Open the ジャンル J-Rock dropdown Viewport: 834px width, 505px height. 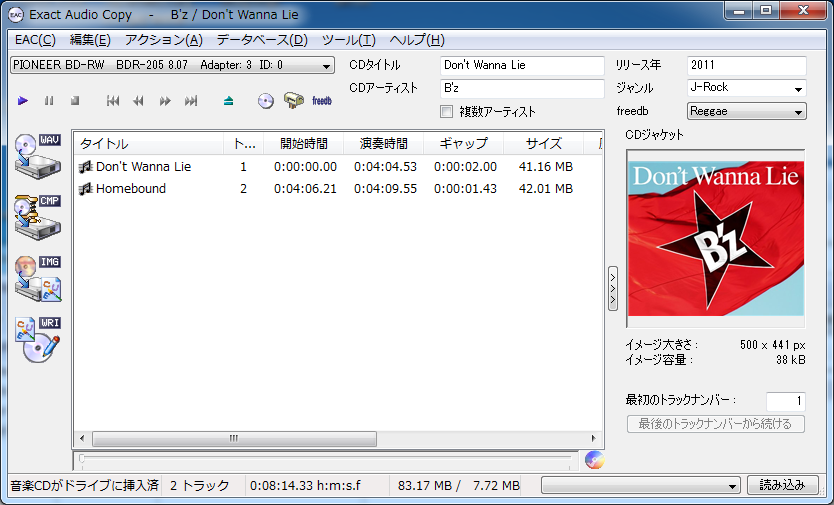pos(747,88)
